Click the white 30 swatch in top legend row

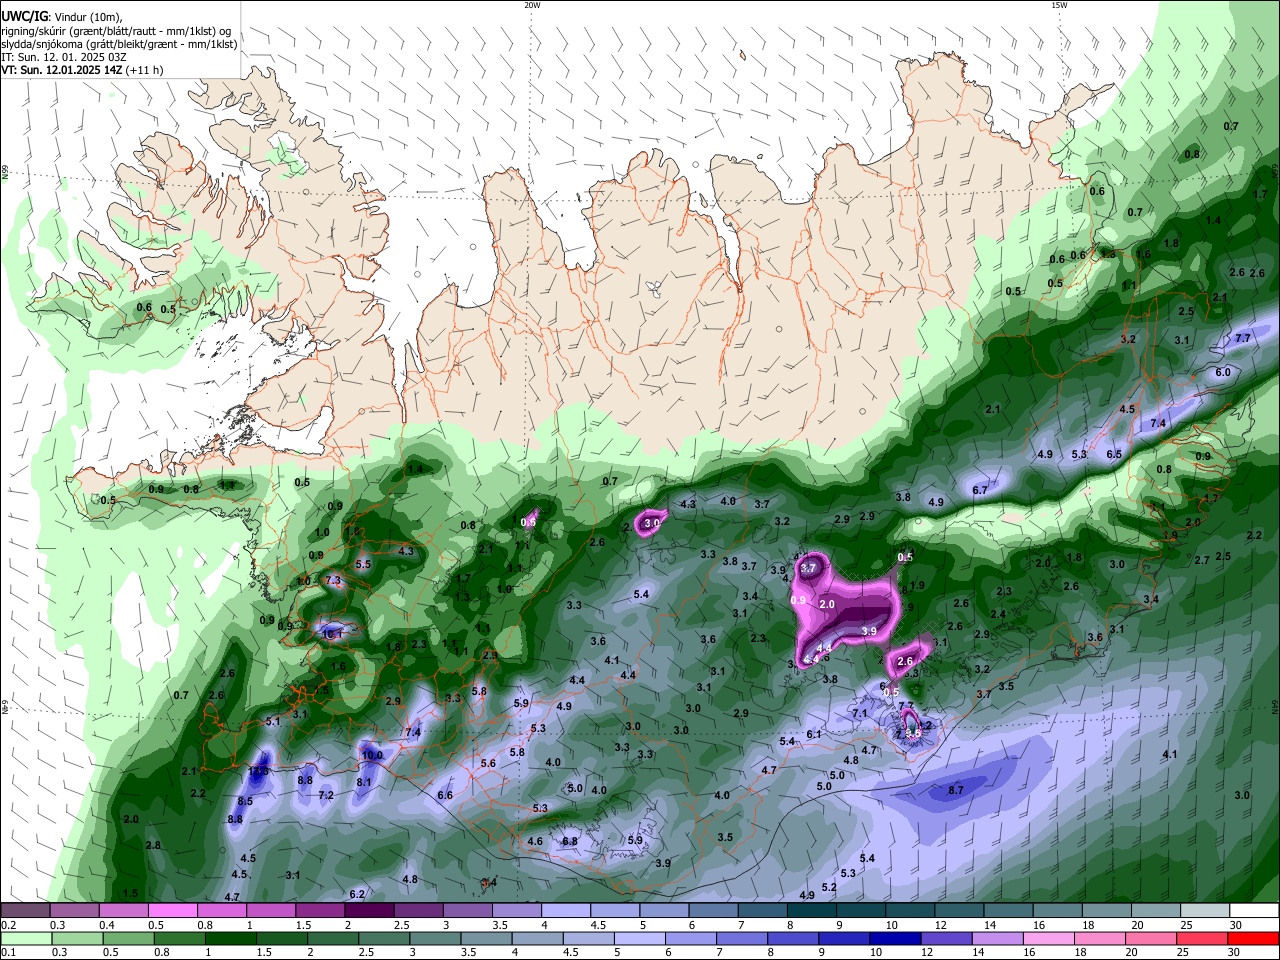coord(1254,910)
